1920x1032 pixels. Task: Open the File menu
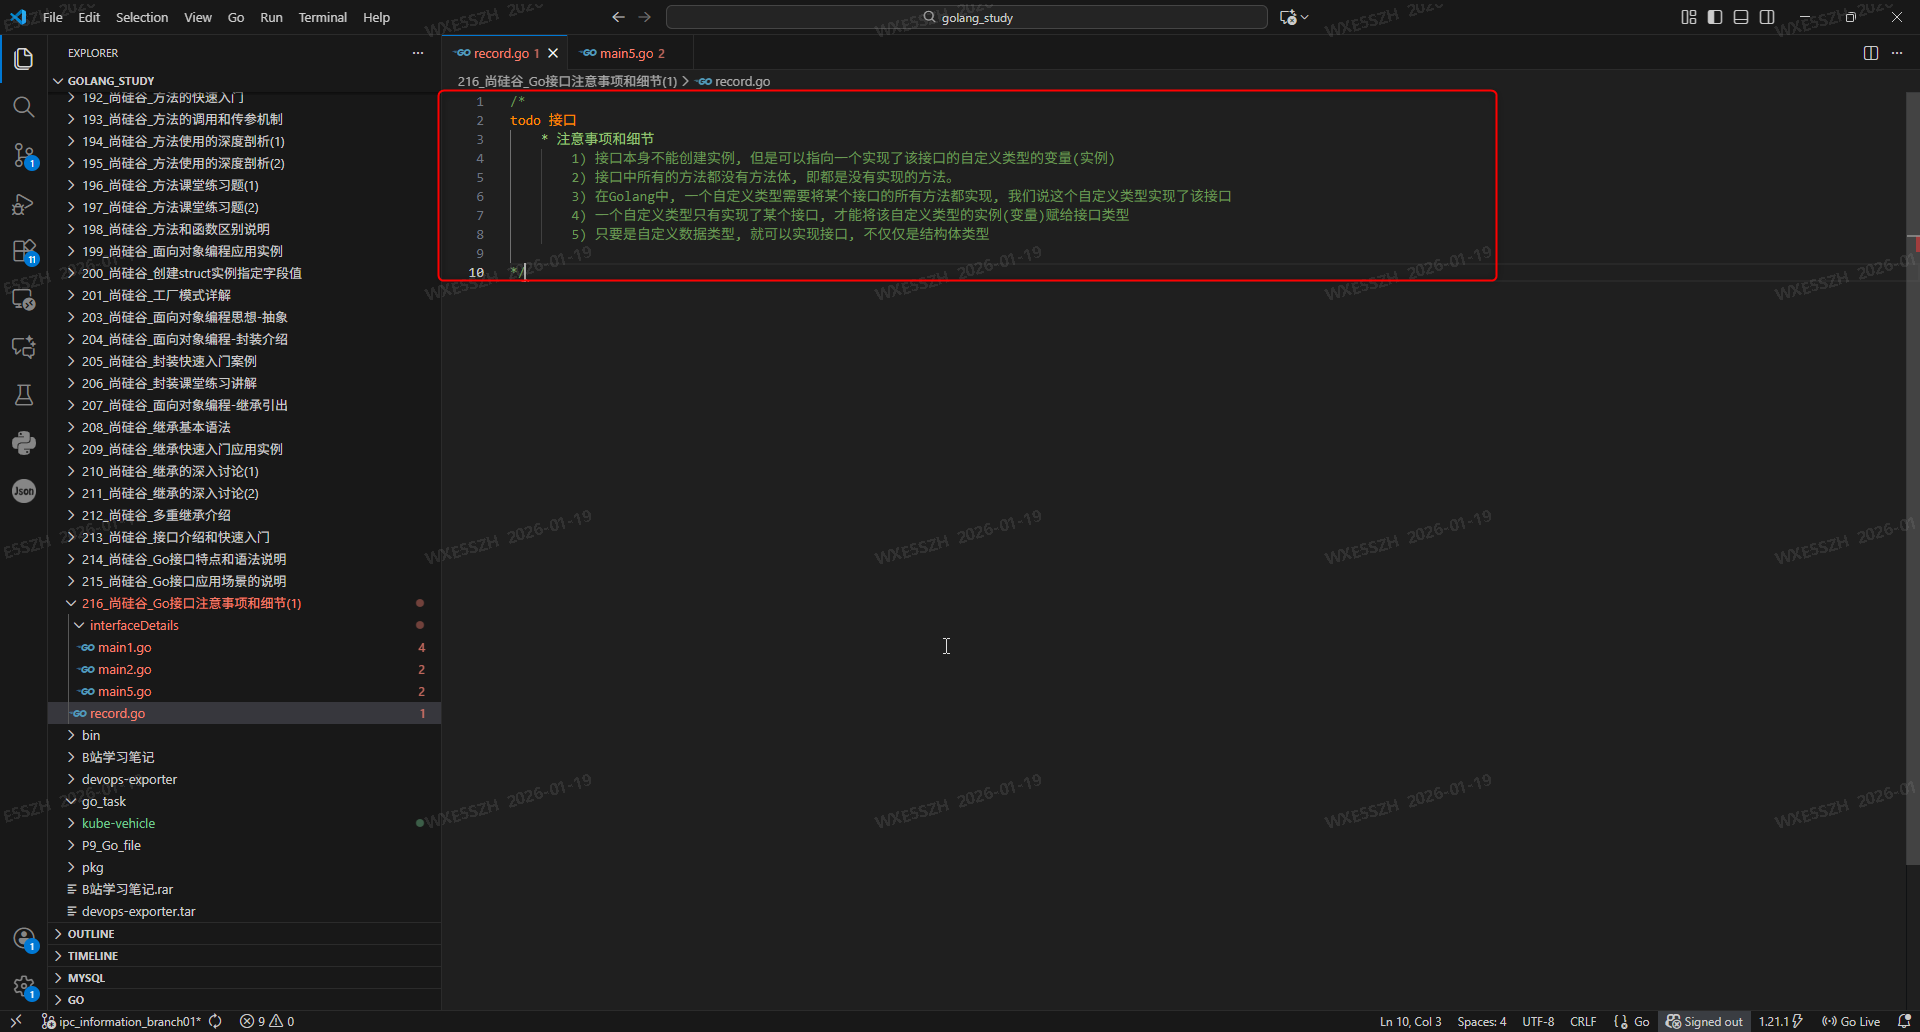(x=53, y=17)
